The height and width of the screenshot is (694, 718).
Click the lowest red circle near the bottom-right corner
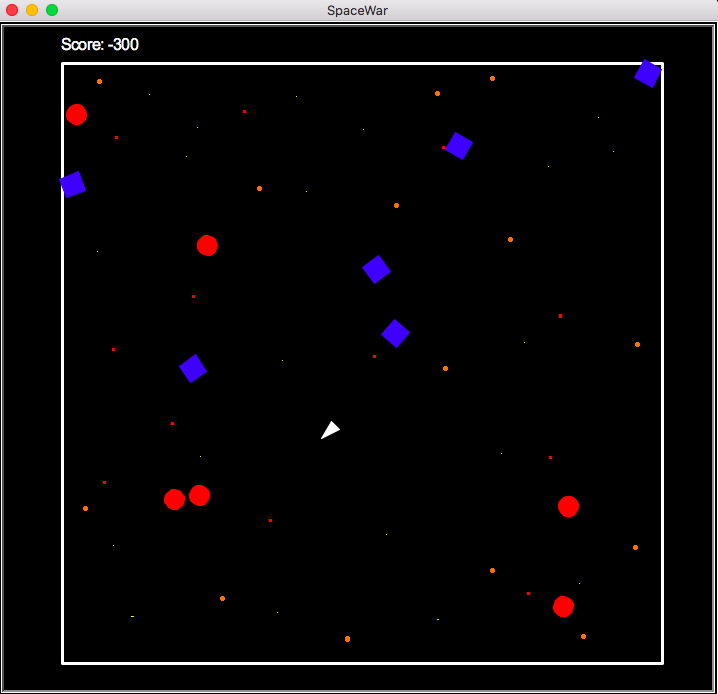563,607
